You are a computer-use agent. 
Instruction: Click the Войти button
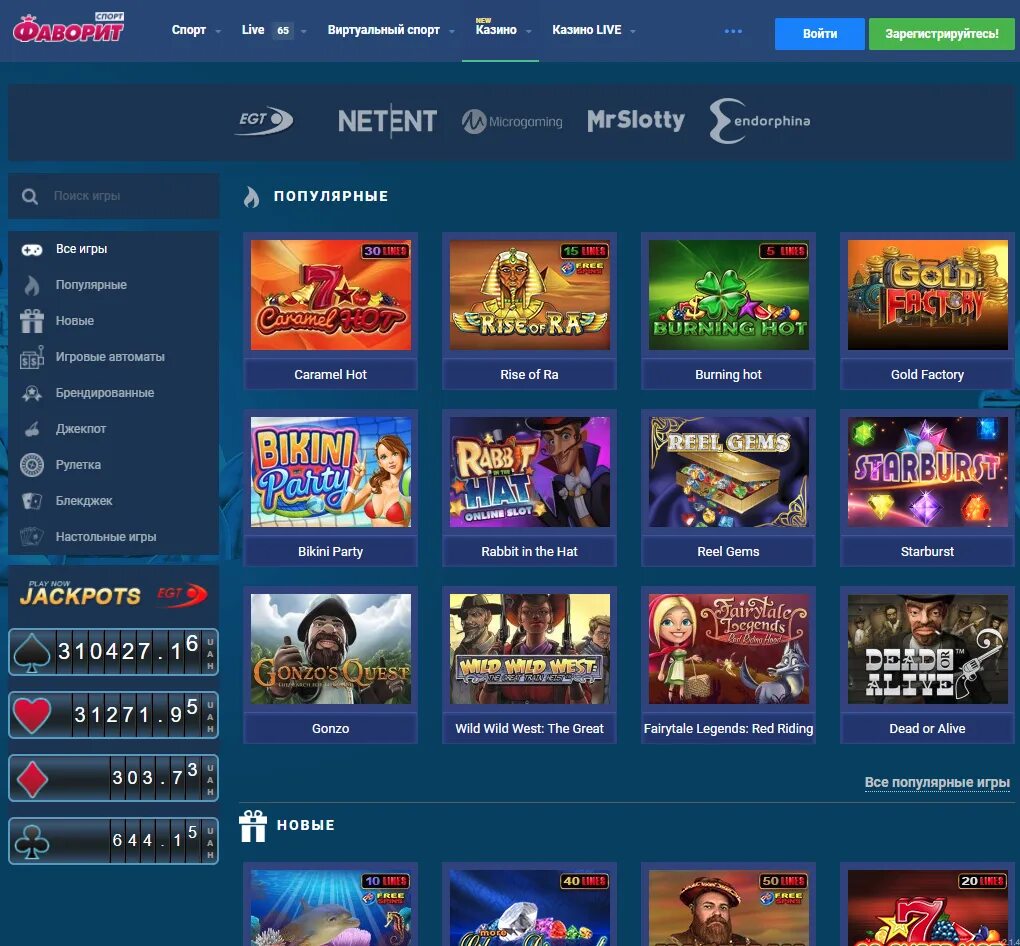820,34
